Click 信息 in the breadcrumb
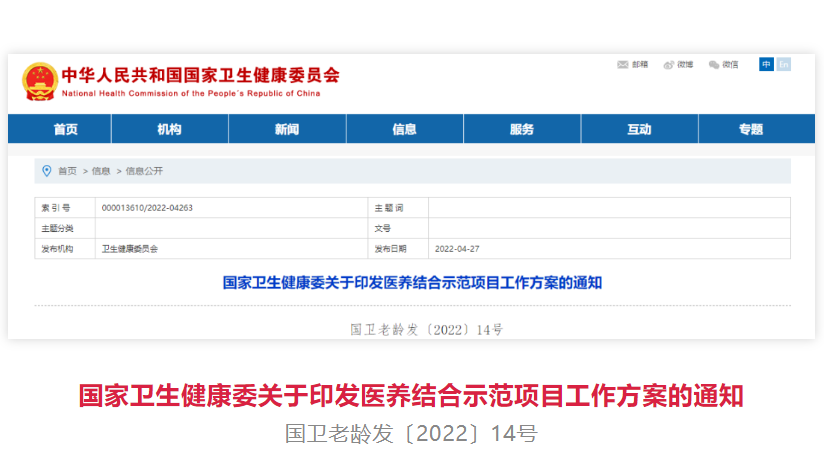Viewport: 824px width, 458px height. (x=101, y=171)
